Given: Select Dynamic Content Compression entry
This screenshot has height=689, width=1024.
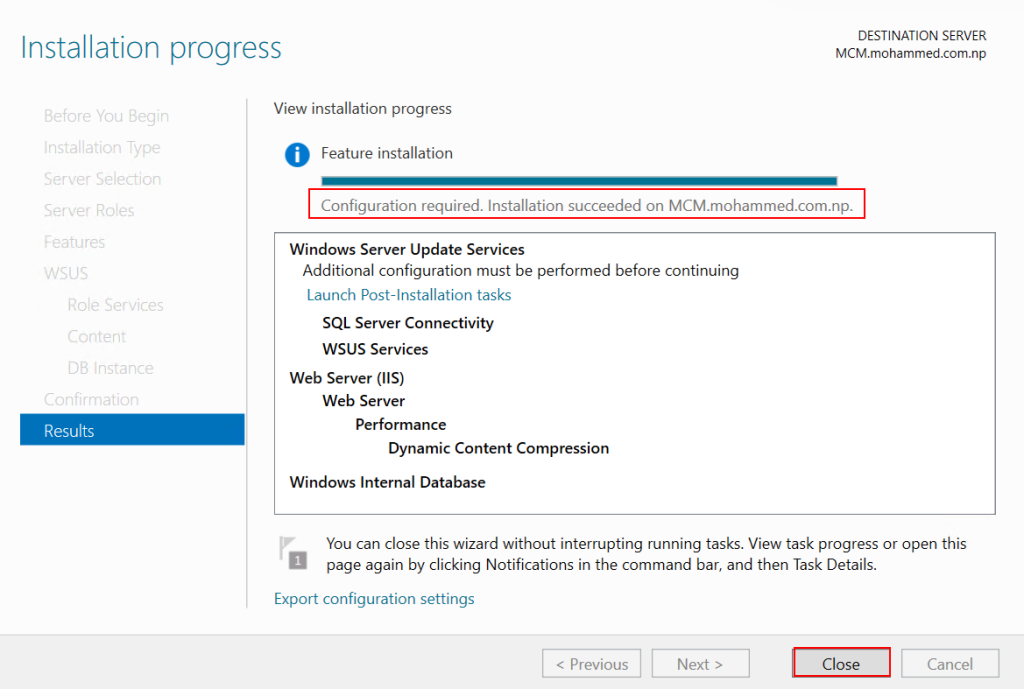Looking at the screenshot, I should pyautogui.click(x=498, y=448).
